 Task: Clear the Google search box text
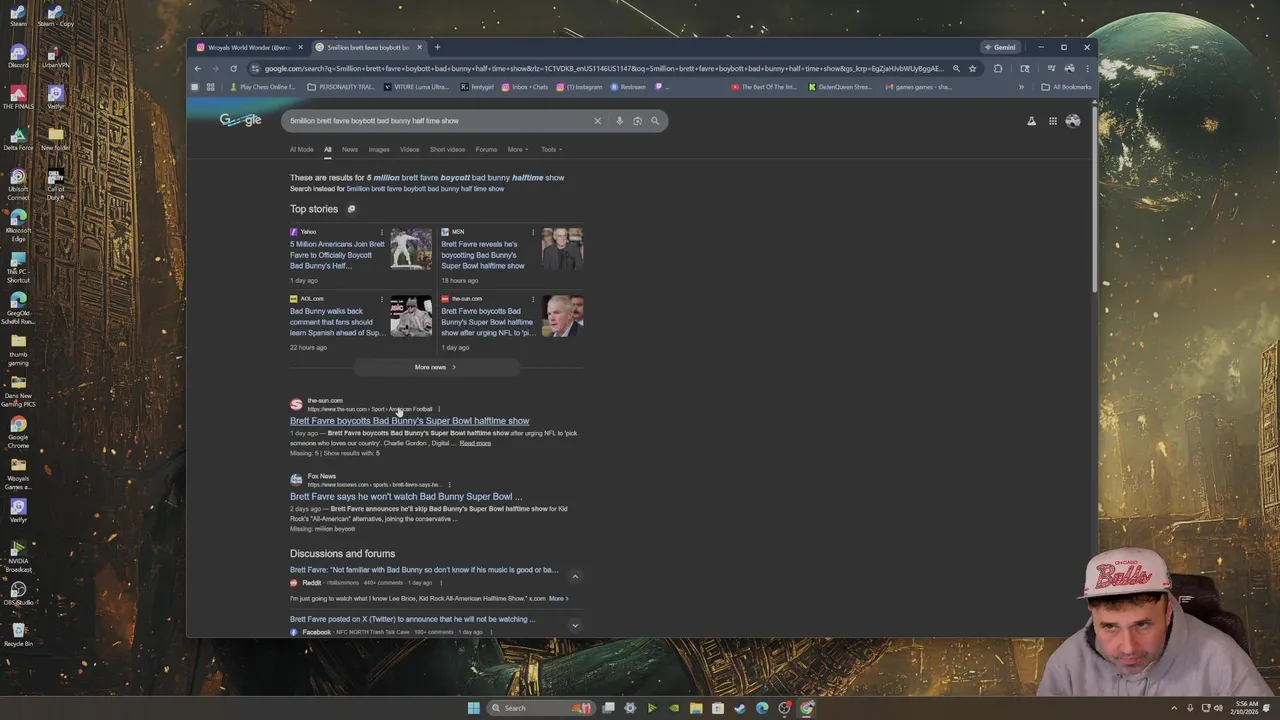point(598,121)
